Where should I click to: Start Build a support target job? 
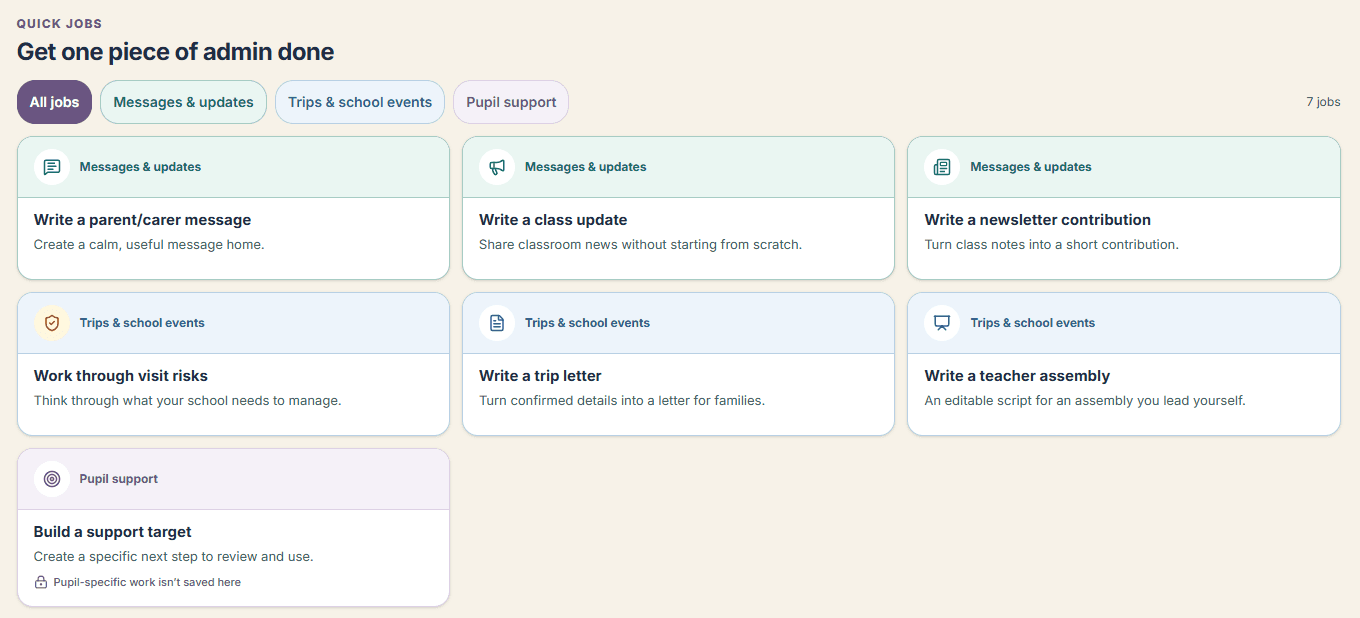(233, 527)
